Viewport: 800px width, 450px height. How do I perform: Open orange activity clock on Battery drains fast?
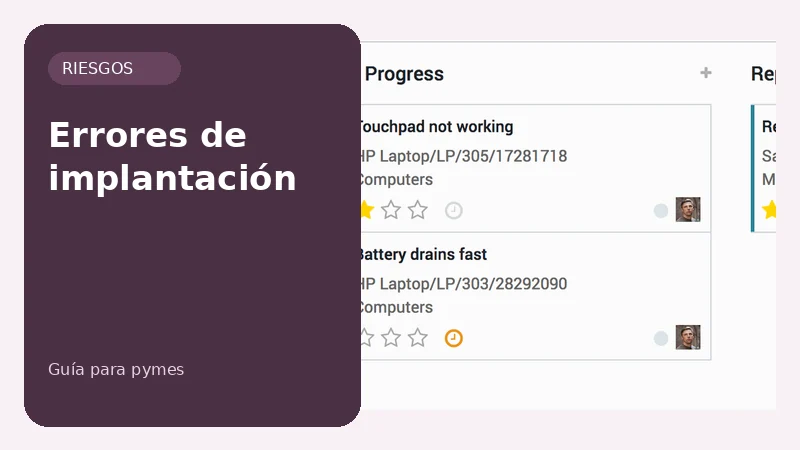[454, 338]
